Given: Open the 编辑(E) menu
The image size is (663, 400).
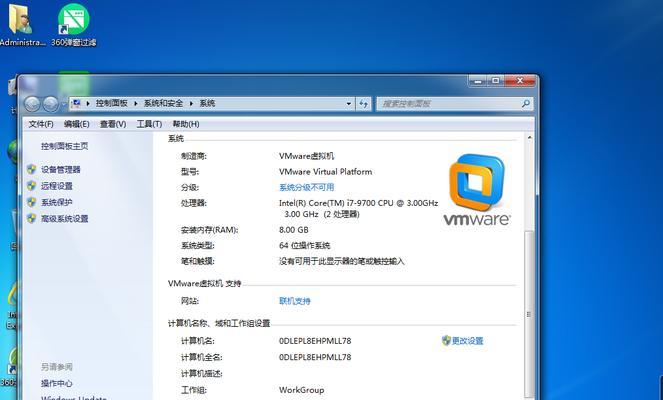Looking at the screenshot, I should pos(77,124).
